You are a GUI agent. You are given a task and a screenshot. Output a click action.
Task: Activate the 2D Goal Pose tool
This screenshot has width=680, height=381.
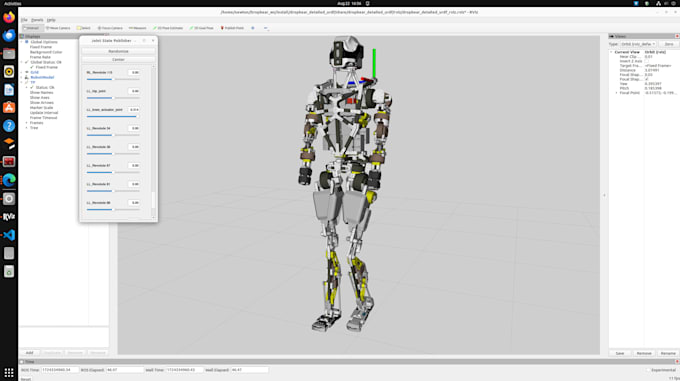click(x=202, y=28)
